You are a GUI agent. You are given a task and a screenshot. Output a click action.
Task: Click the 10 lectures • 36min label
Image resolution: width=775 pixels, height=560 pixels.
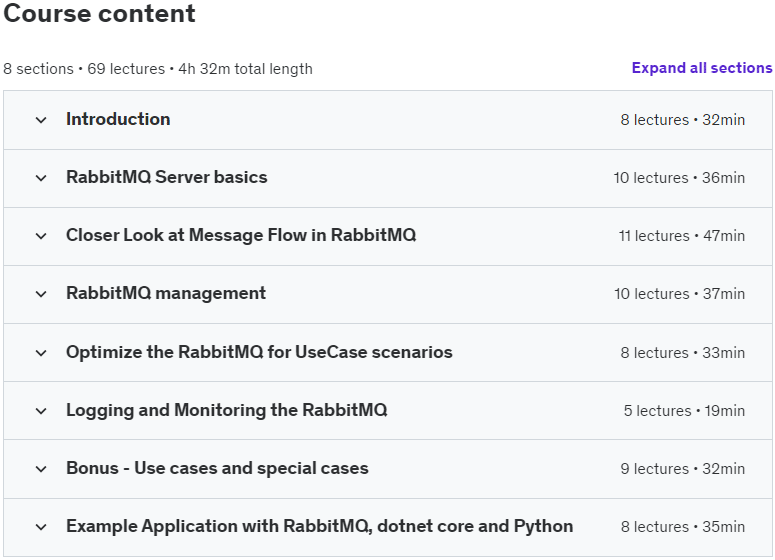point(679,177)
